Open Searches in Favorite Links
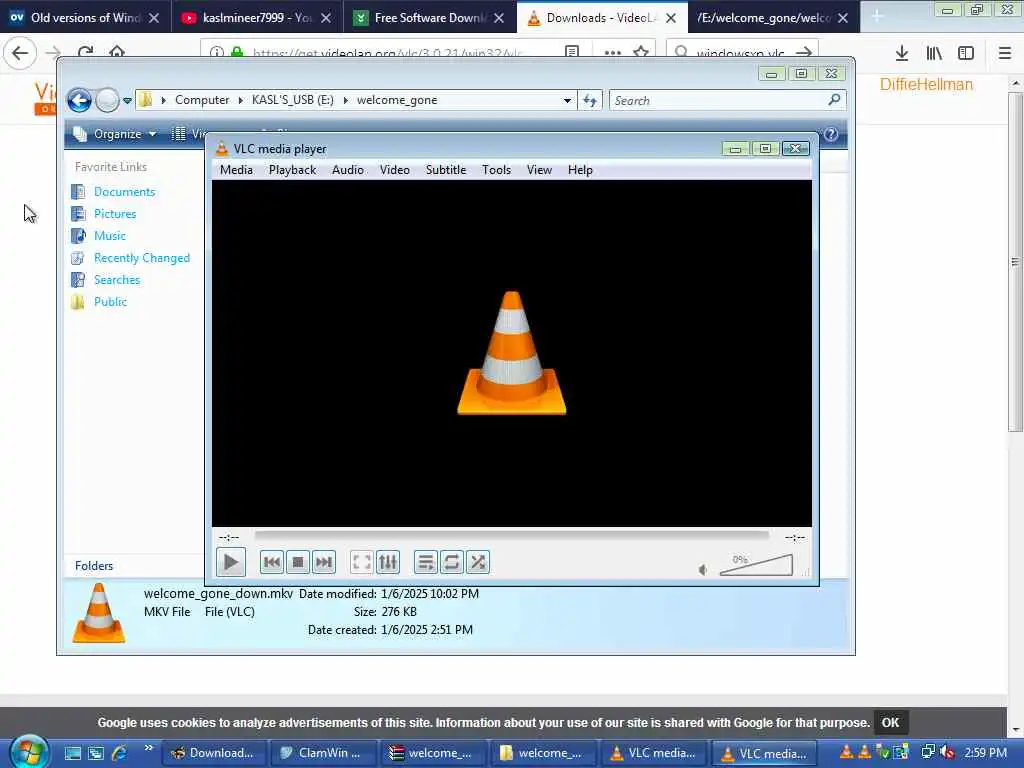1024x768 pixels. click(x=117, y=280)
